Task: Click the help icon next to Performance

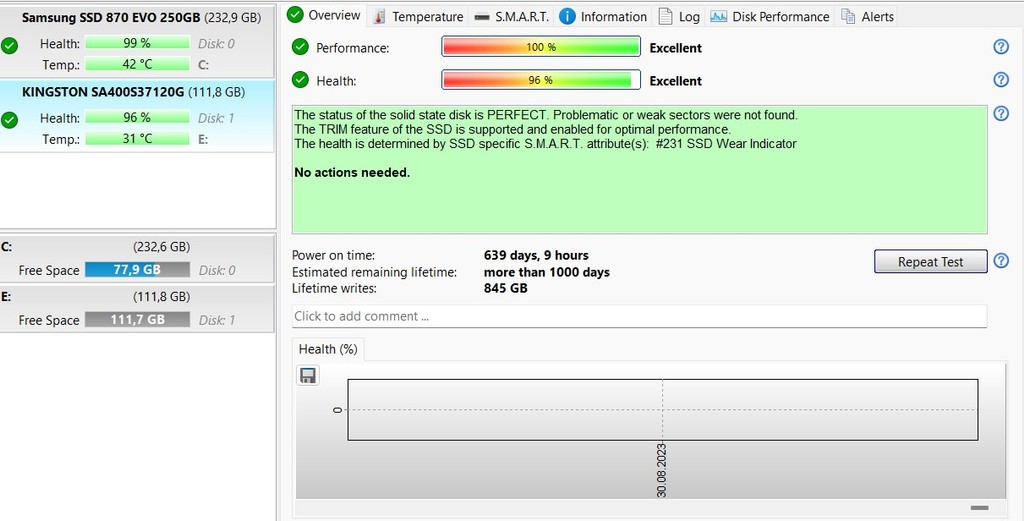Action: tap(1001, 46)
